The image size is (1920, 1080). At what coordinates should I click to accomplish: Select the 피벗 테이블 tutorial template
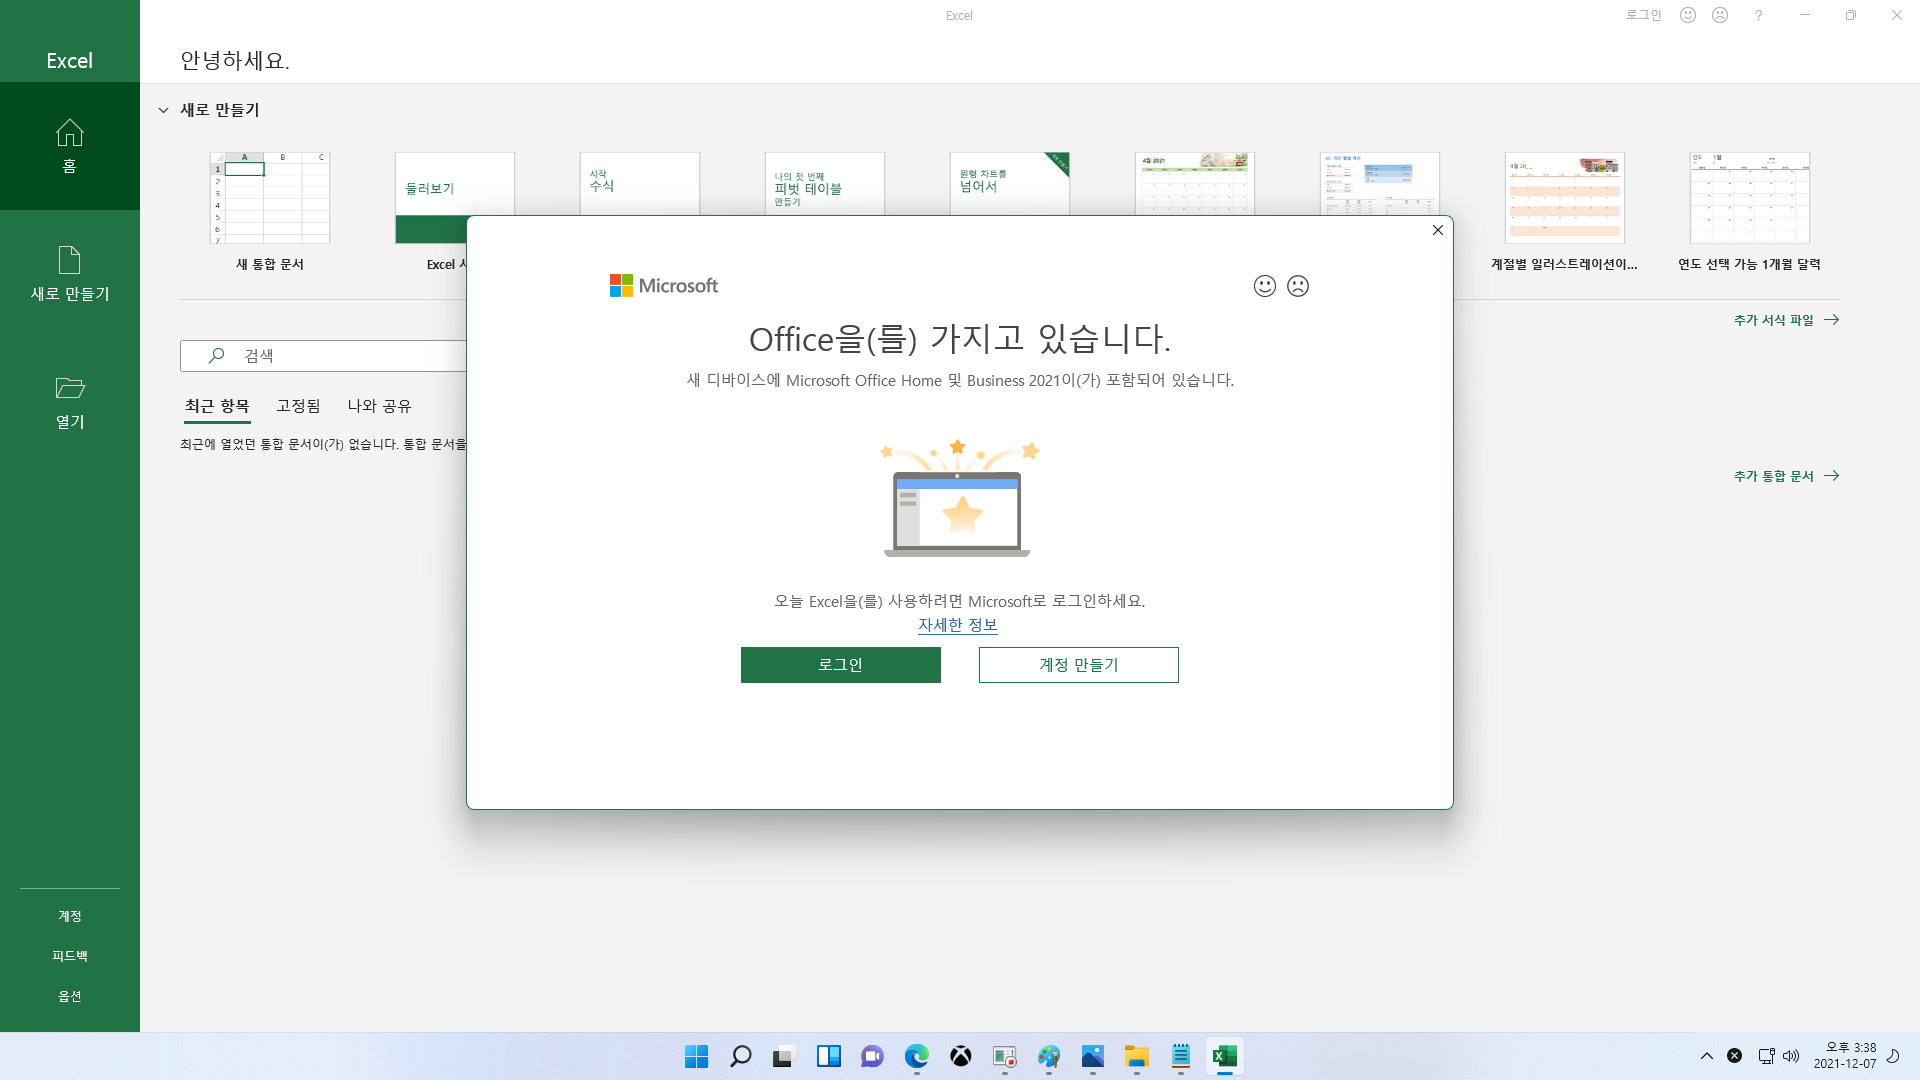coord(825,183)
